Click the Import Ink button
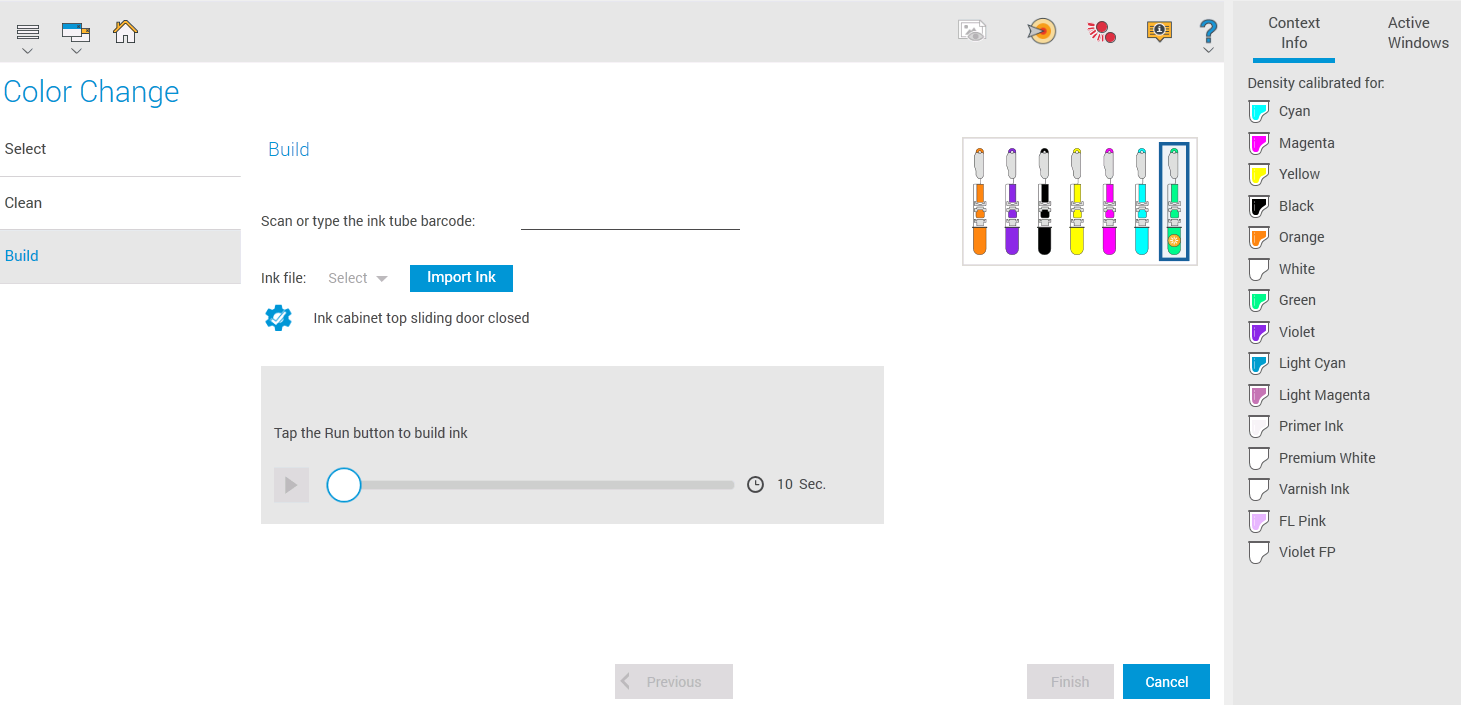This screenshot has width=1461, height=705. [x=461, y=278]
